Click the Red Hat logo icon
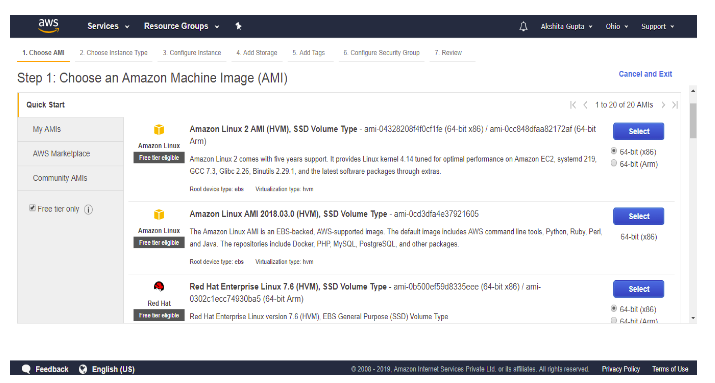The width and height of the screenshot is (715, 383). pos(159,286)
